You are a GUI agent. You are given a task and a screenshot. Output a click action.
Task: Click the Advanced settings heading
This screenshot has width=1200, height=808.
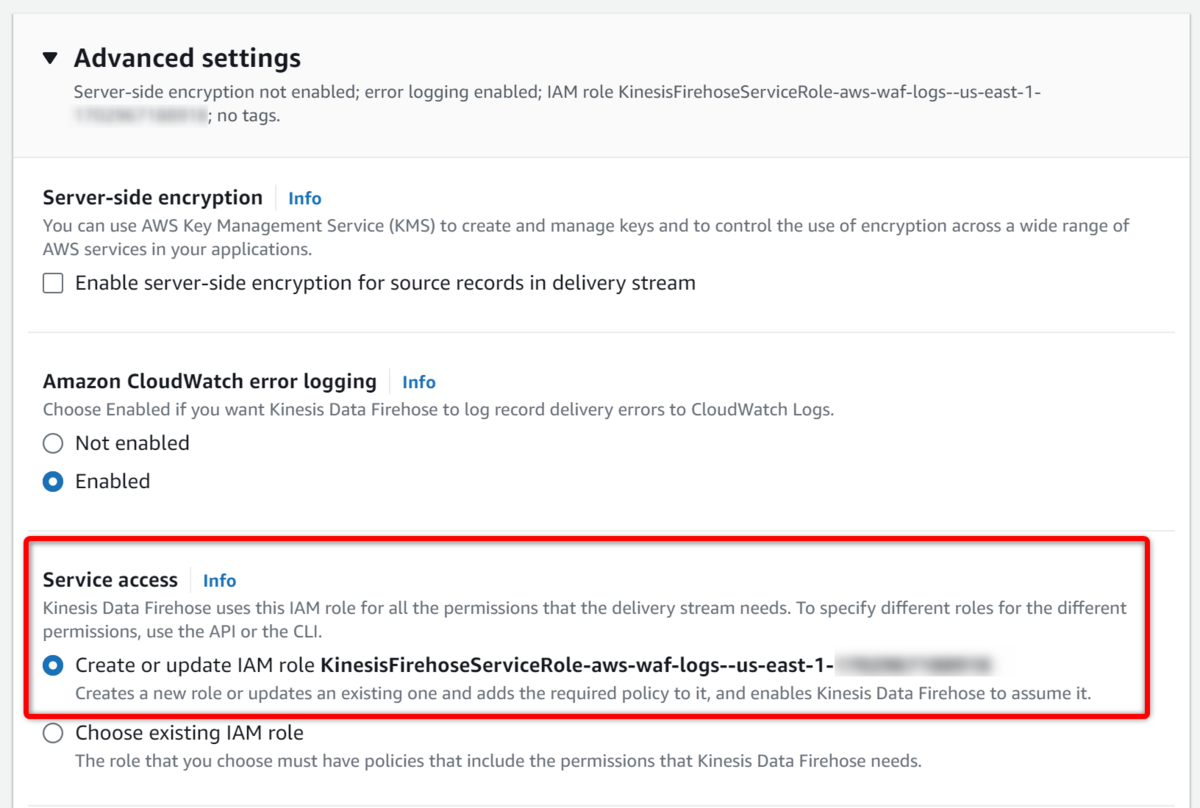187,58
